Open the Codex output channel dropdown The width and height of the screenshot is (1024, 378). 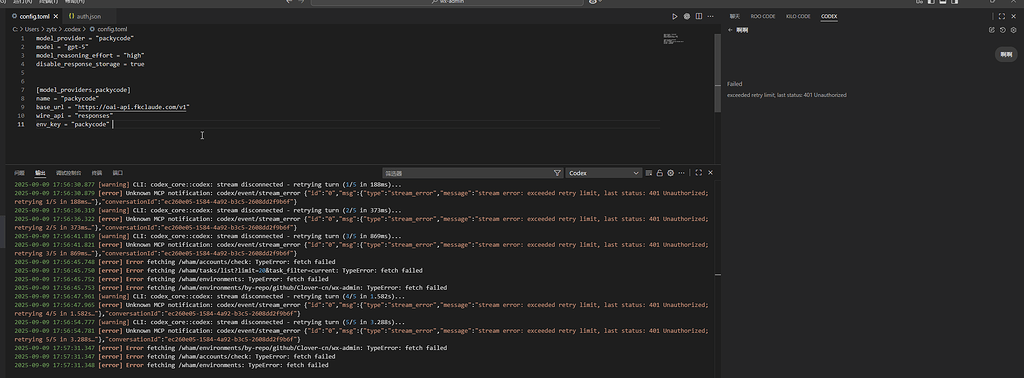pyautogui.click(x=603, y=173)
